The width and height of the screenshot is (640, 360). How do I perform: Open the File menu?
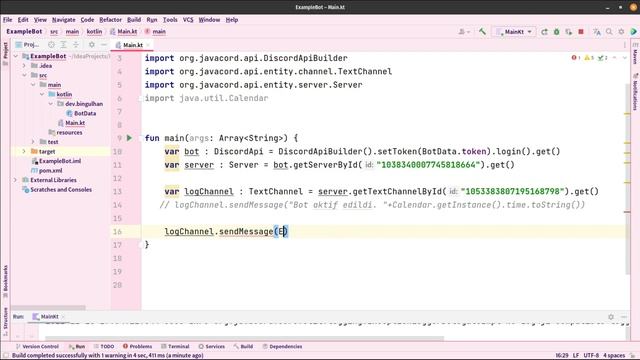click(8, 20)
